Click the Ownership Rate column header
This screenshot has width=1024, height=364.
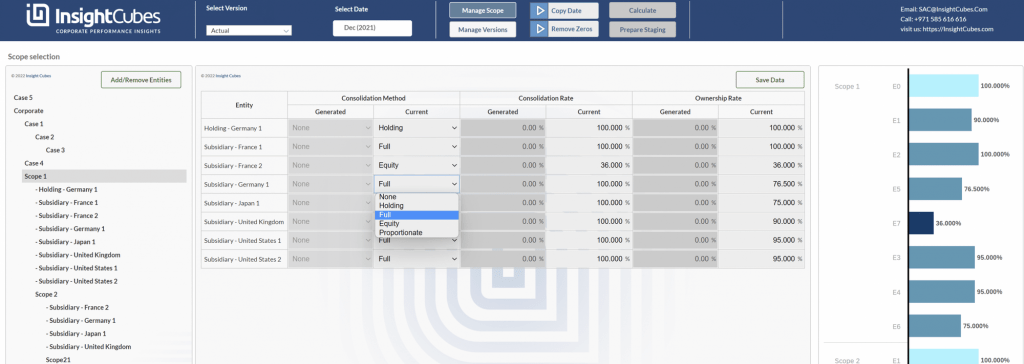[718, 97]
